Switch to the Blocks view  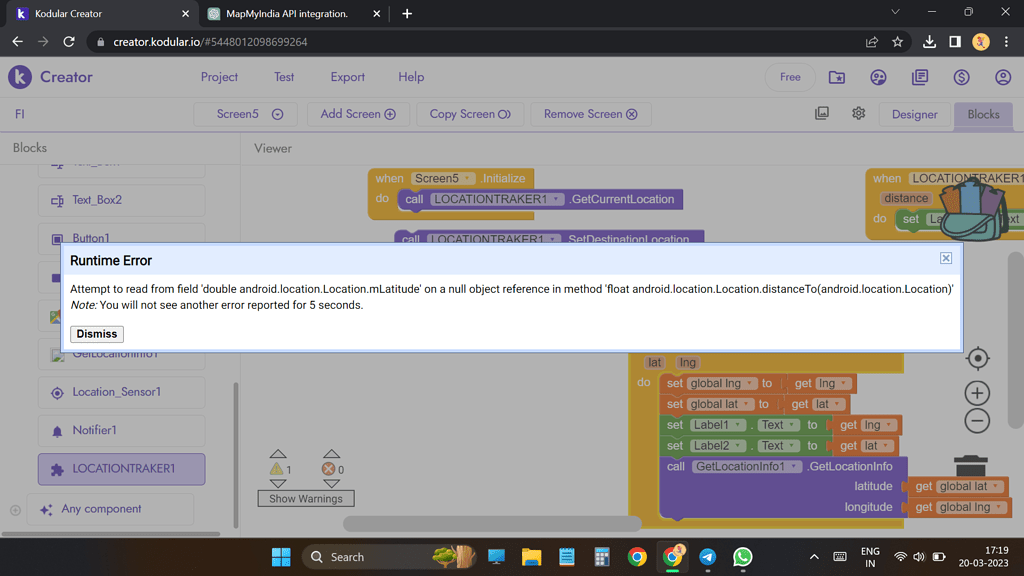983,114
